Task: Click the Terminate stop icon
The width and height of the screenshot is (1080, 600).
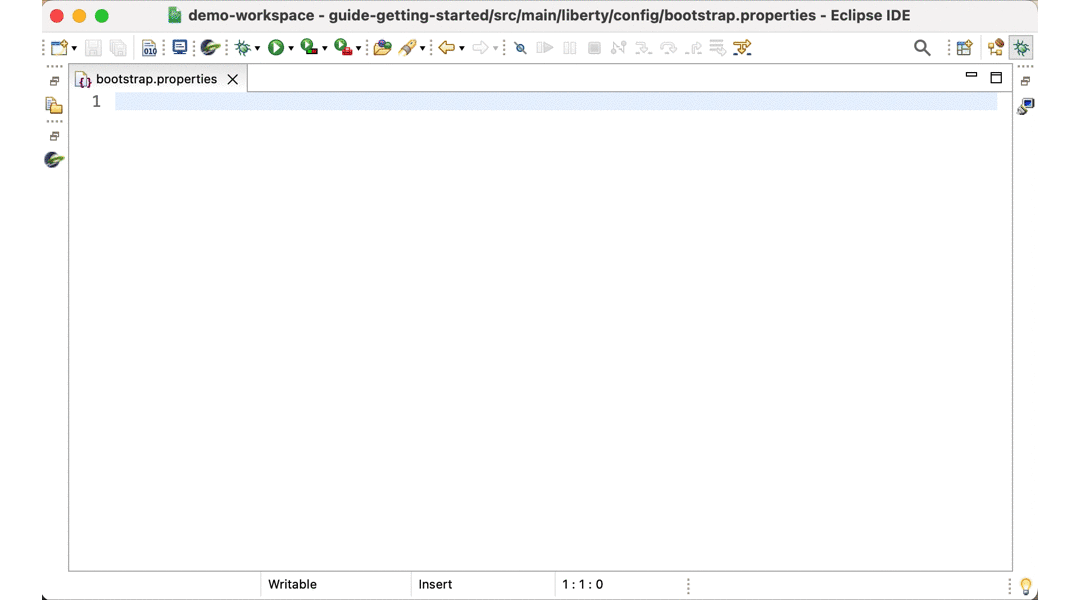Action: [594, 48]
